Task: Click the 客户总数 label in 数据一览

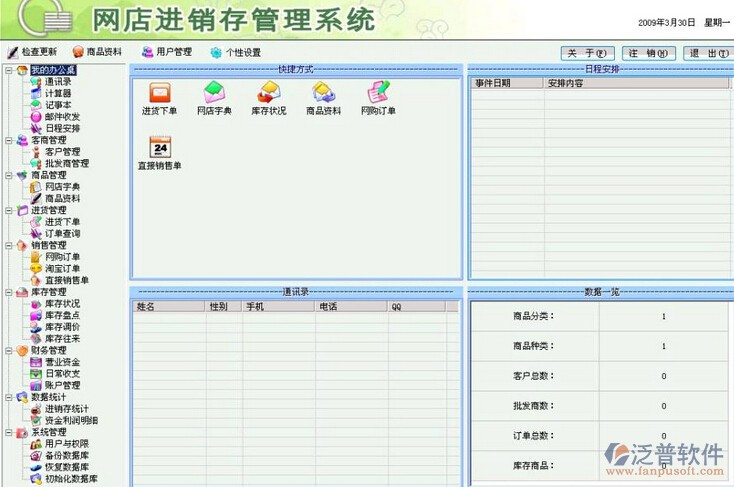Action: pos(534,376)
